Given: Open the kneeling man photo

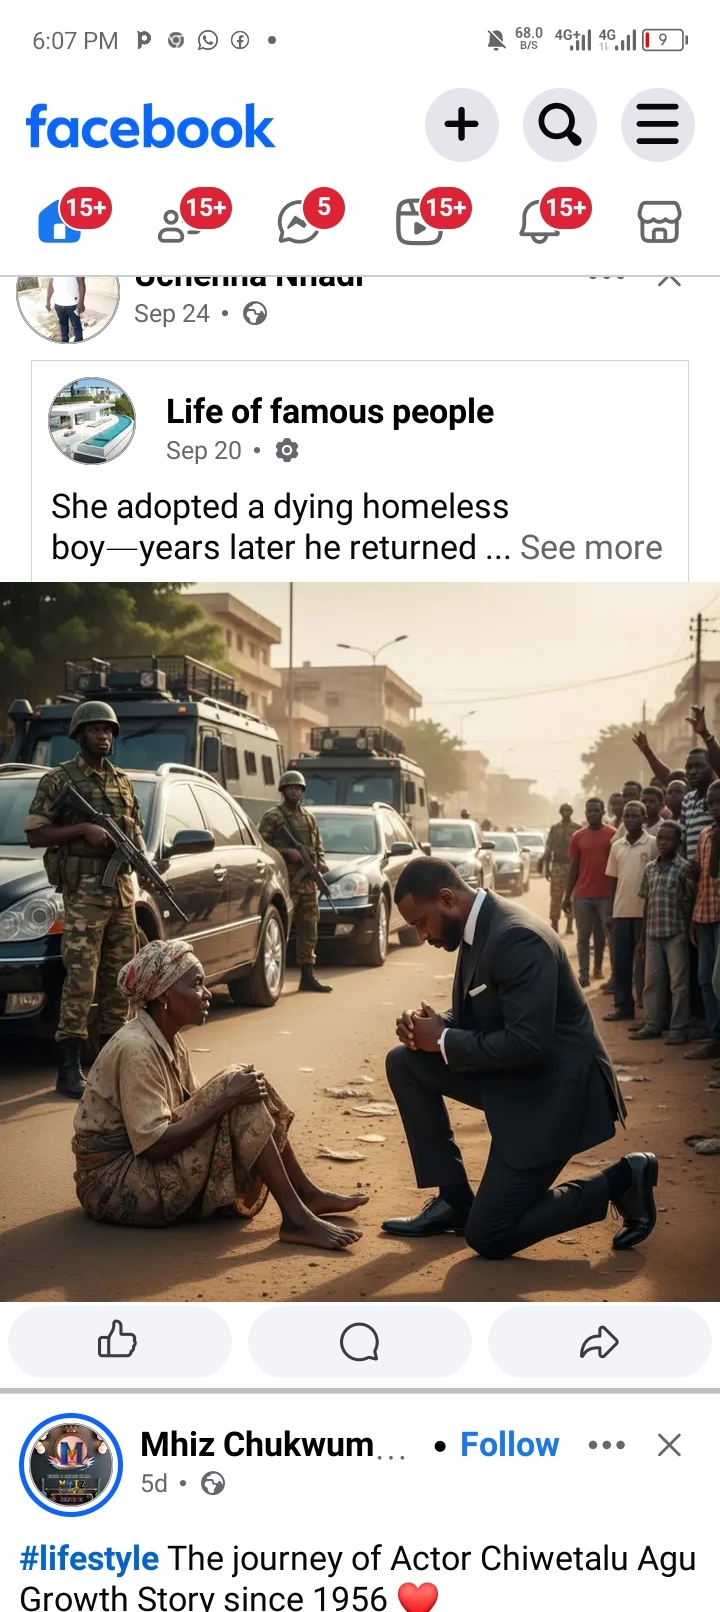Looking at the screenshot, I should [360, 941].
